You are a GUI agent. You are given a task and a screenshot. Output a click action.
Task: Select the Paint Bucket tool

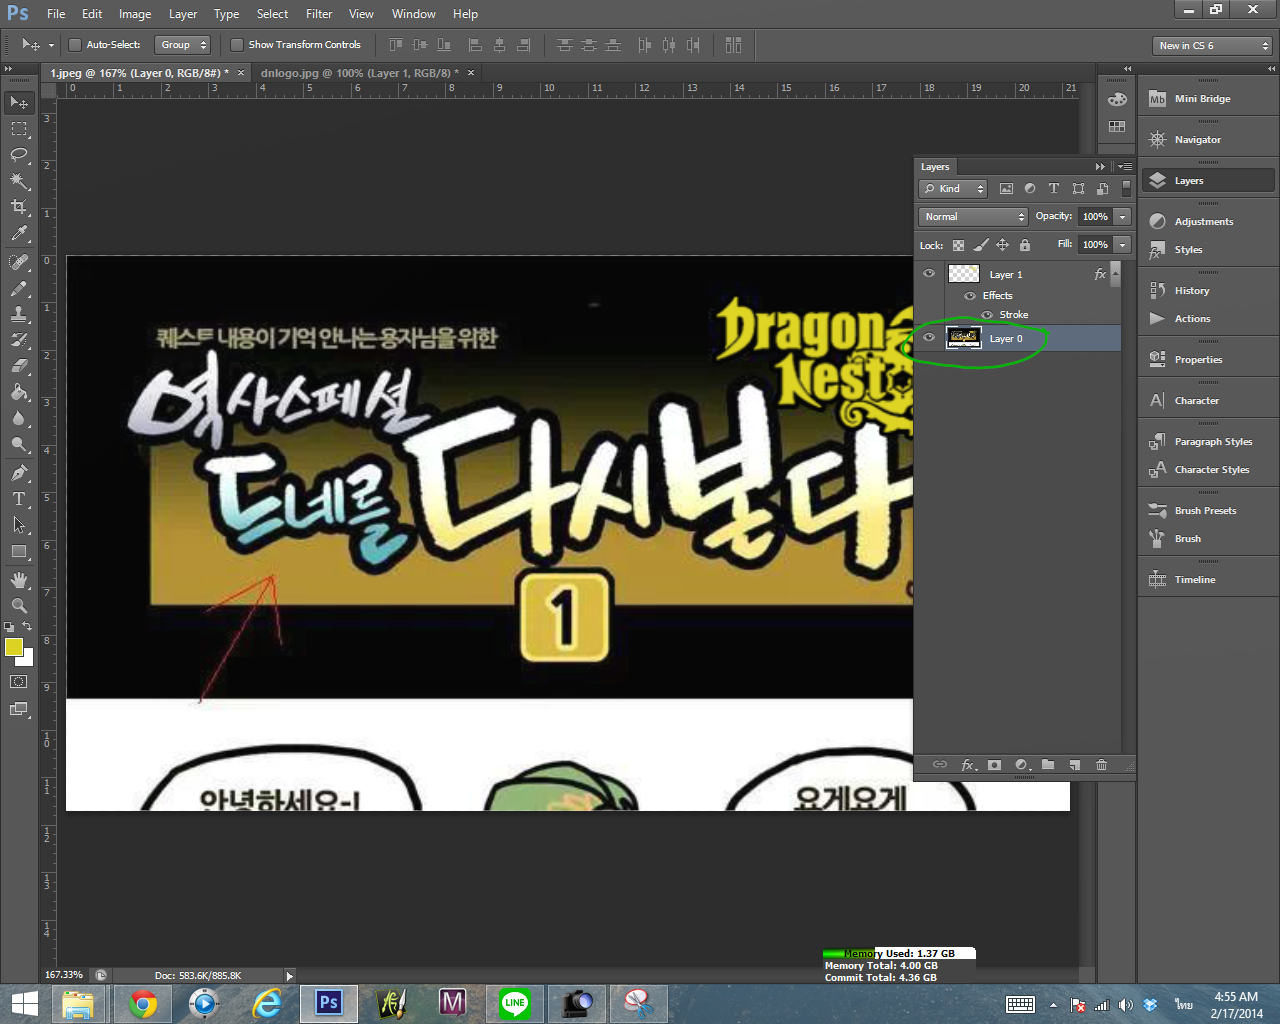19,392
